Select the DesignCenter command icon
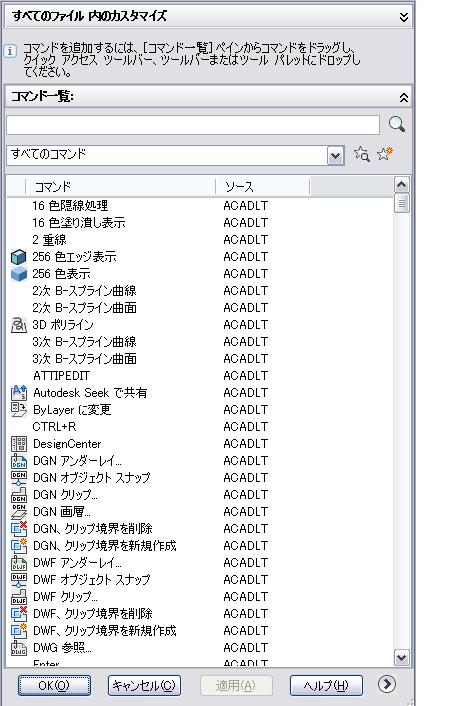 pyautogui.click(x=18, y=444)
